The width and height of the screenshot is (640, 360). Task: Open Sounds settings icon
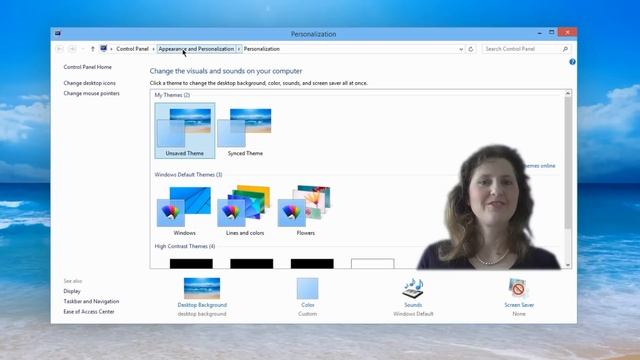tap(413, 289)
